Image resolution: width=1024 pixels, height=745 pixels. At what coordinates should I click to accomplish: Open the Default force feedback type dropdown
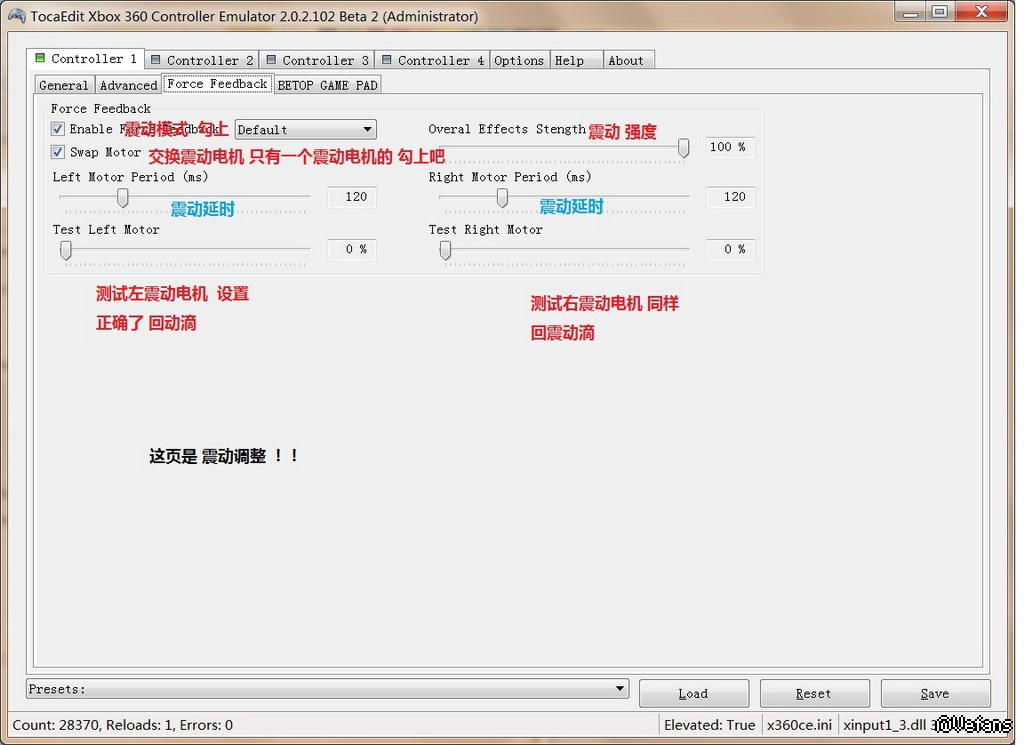(x=305, y=129)
